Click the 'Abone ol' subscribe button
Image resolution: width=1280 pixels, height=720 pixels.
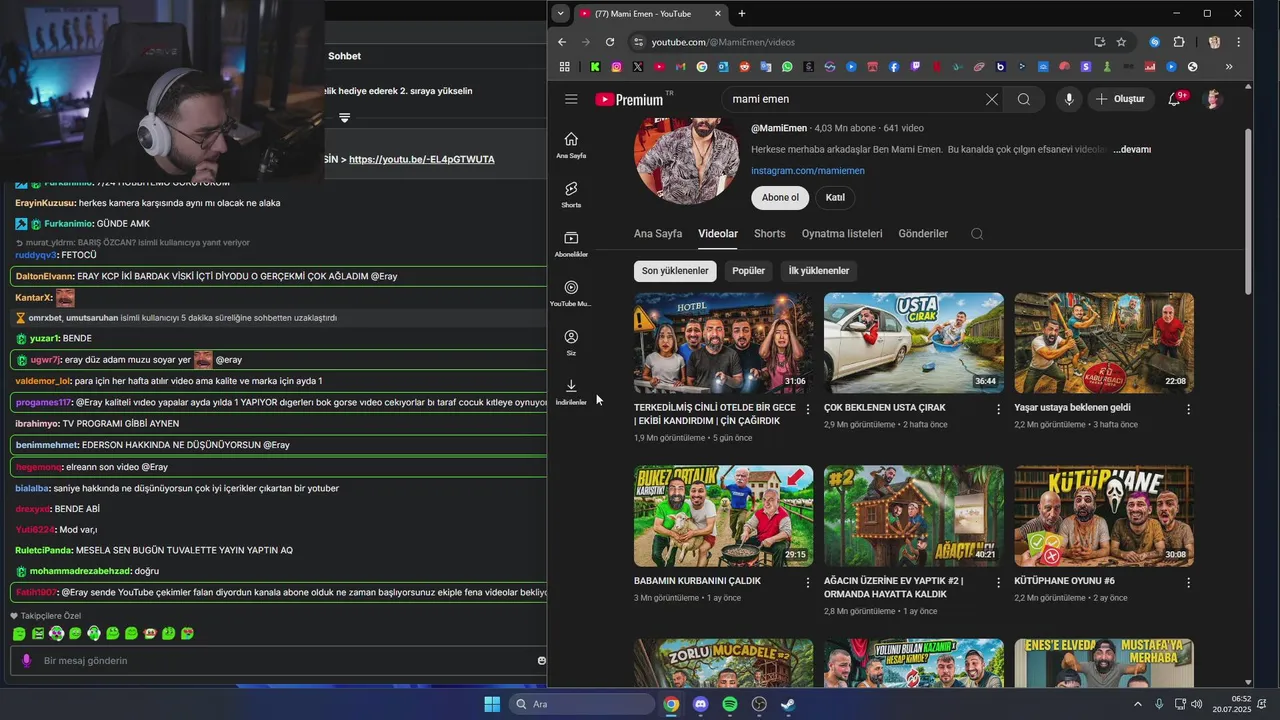tap(780, 197)
